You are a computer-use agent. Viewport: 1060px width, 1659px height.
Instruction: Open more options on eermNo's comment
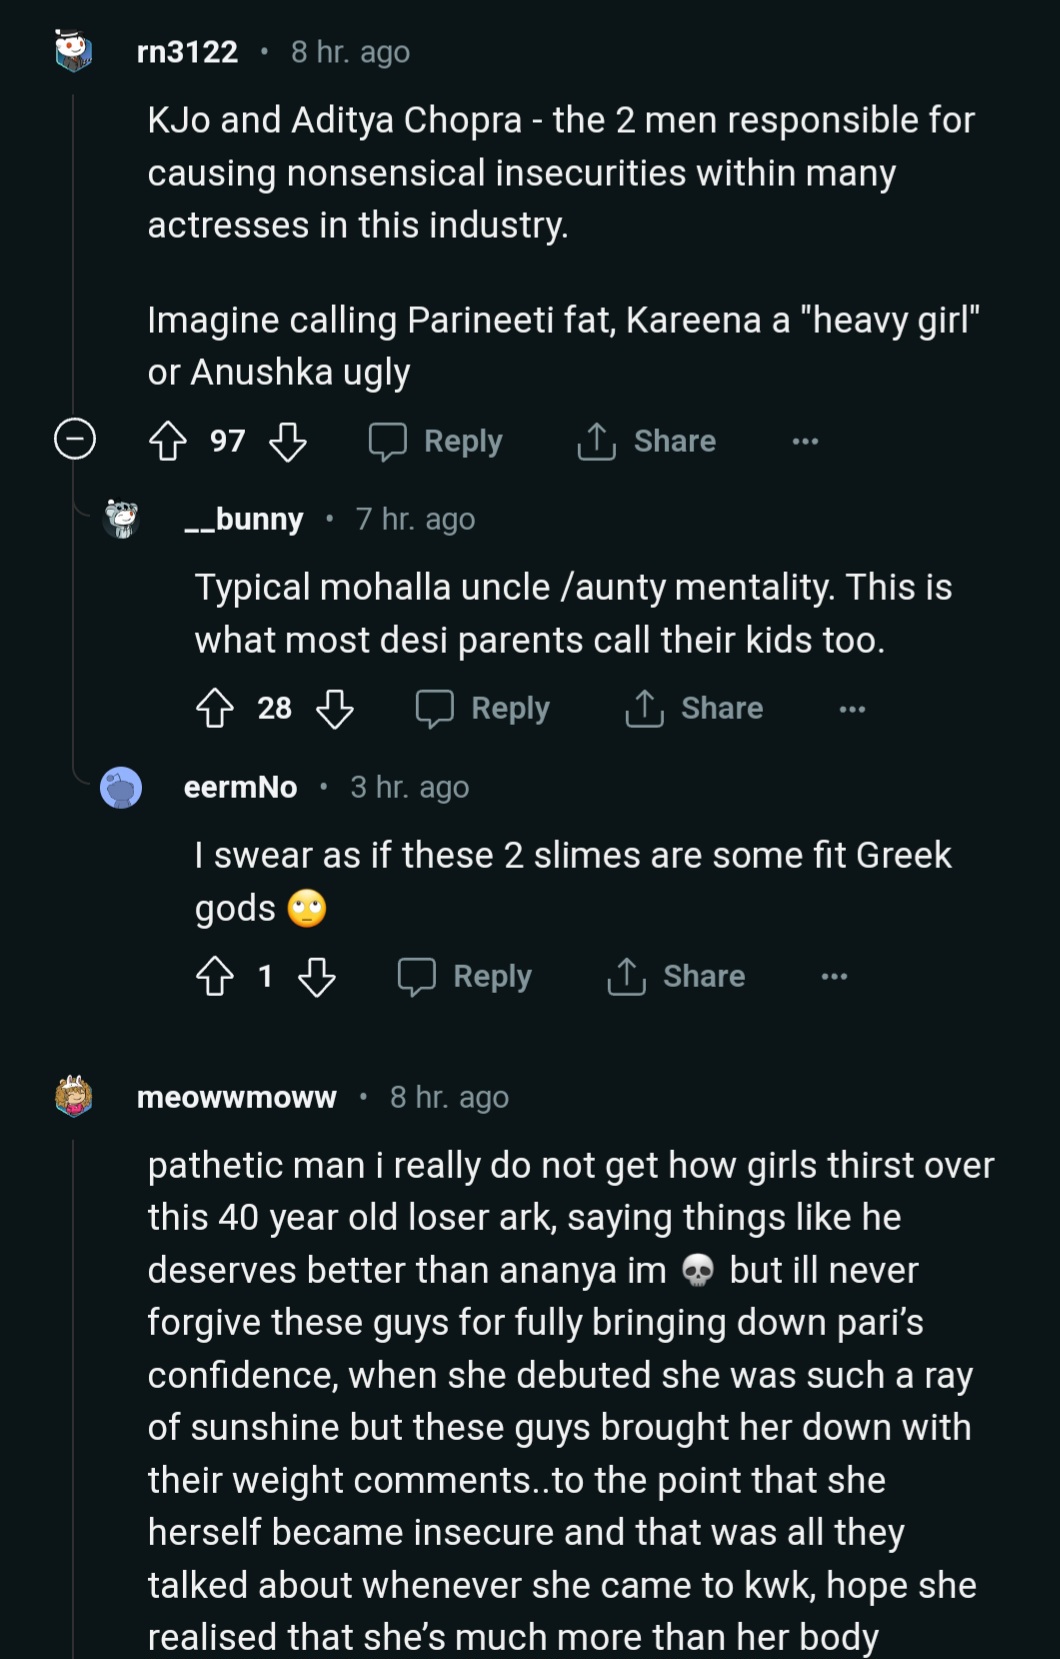[x=834, y=976]
